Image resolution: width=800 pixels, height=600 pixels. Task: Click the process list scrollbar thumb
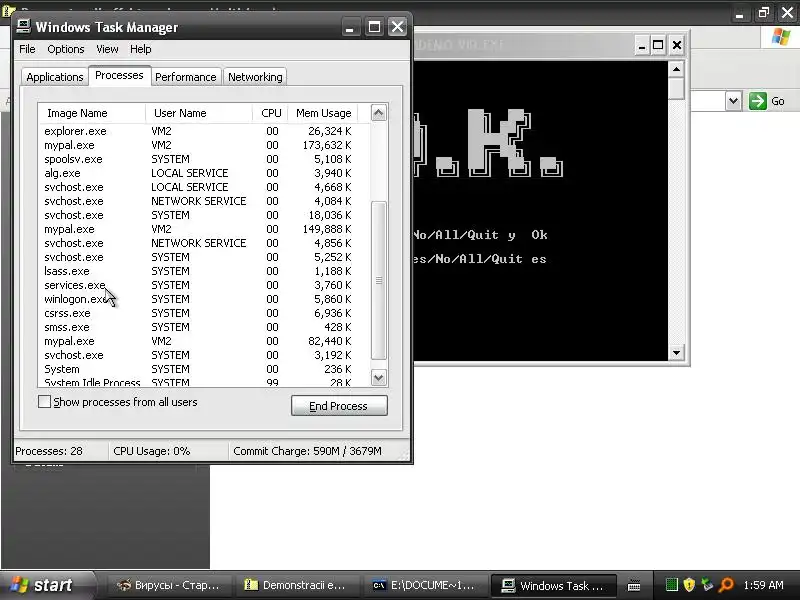coord(379,280)
